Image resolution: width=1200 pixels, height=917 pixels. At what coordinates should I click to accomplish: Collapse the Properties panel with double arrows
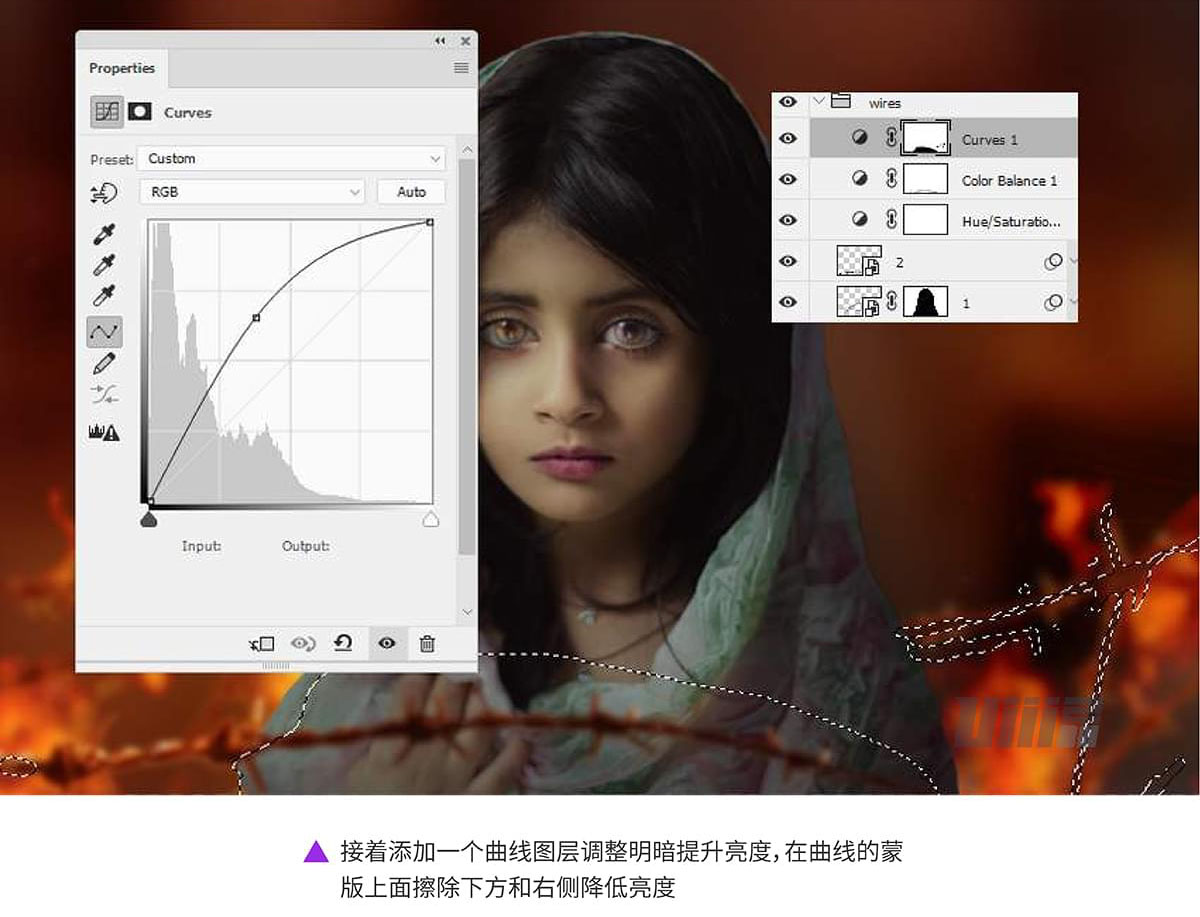coord(440,41)
